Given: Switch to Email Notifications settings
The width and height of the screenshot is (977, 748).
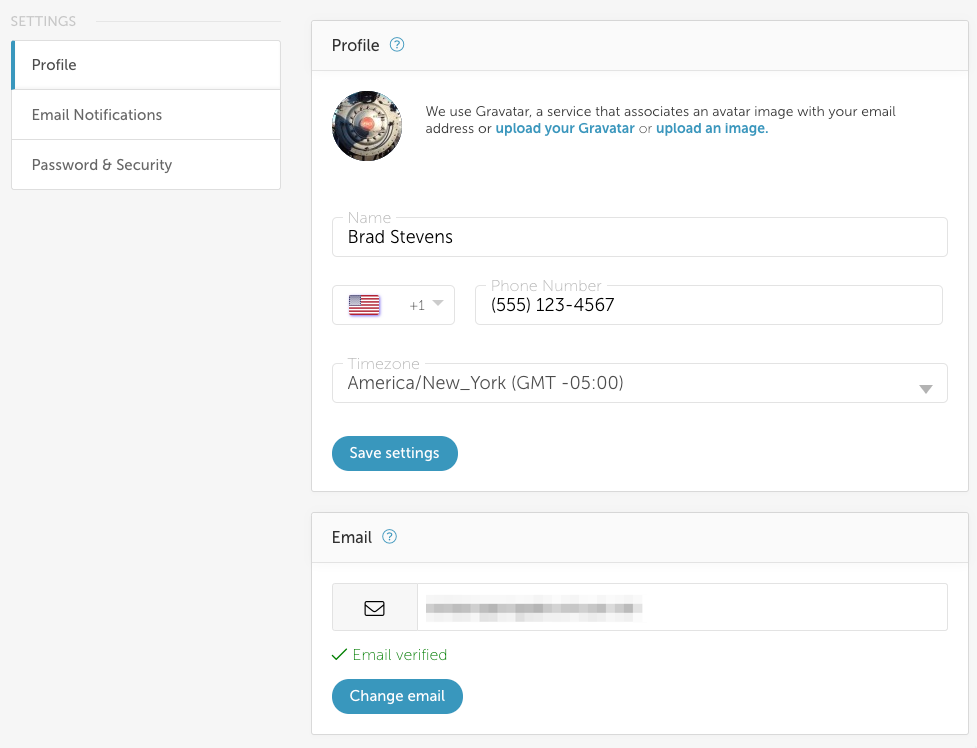Looking at the screenshot, I should coord(146,115).
